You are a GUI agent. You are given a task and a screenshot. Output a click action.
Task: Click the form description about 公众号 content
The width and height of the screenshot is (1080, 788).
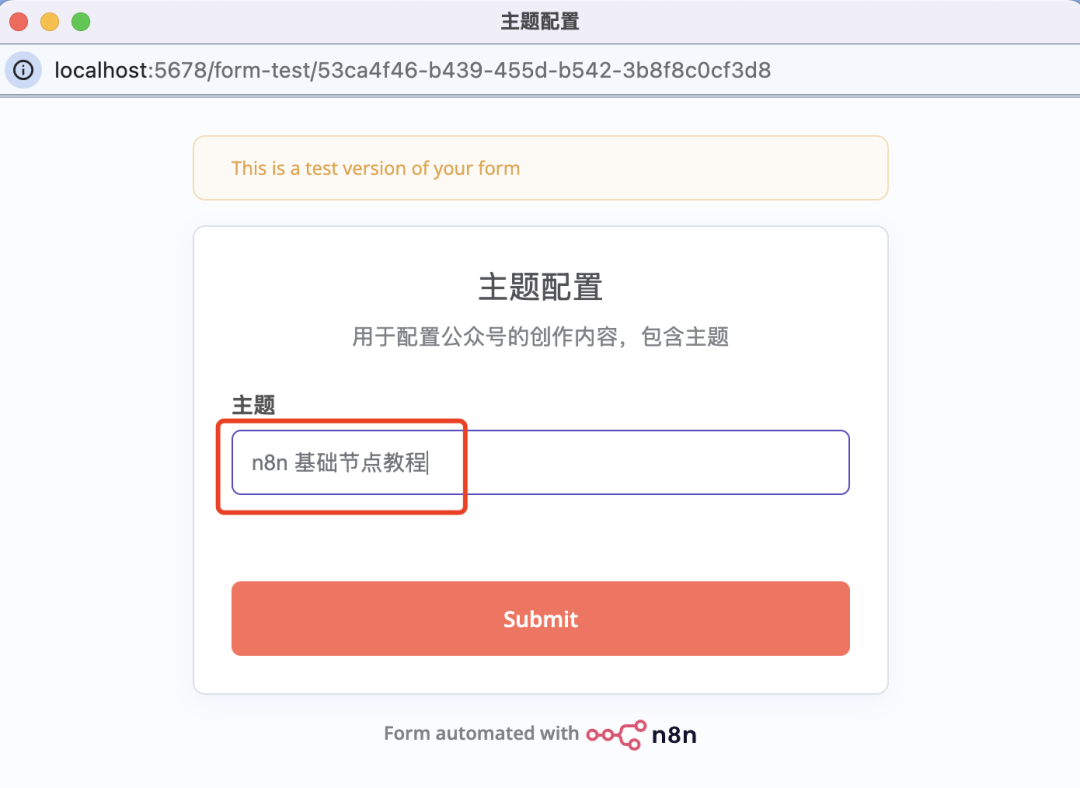tap(540, 337)
